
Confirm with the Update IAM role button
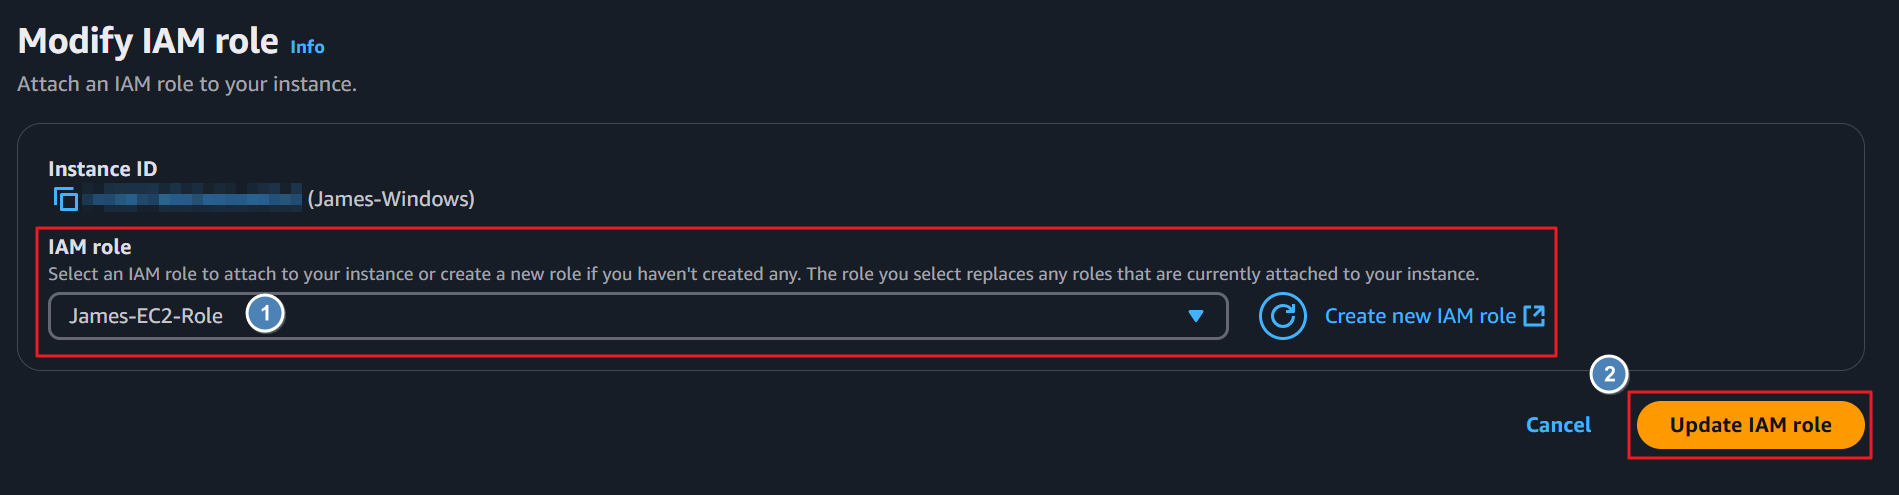(x=1750, y=425)
